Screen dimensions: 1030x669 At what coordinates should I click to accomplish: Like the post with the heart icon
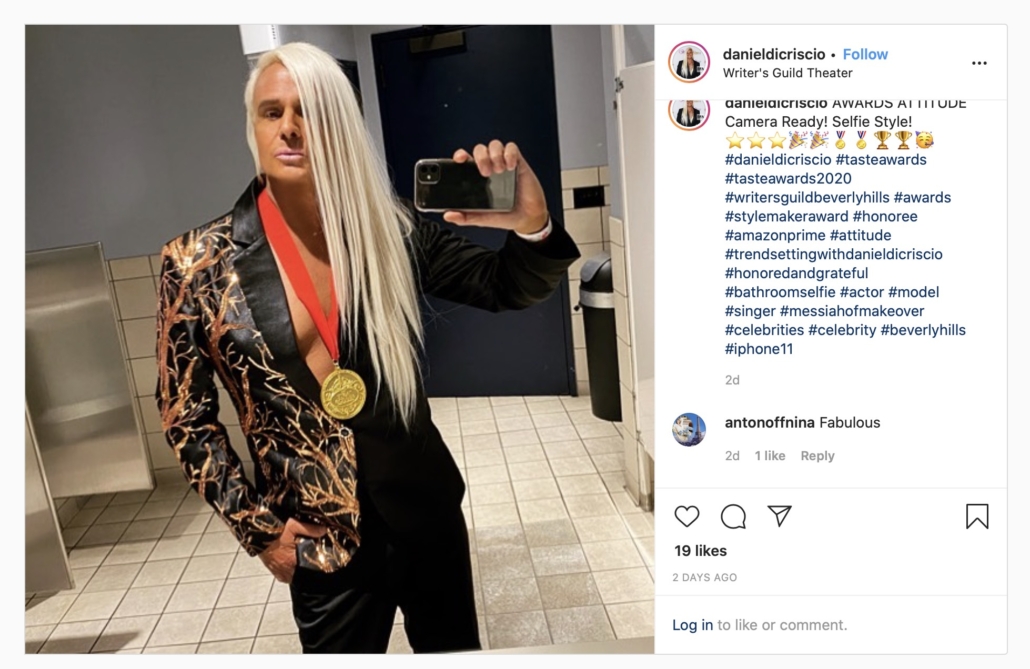point(687,517)
